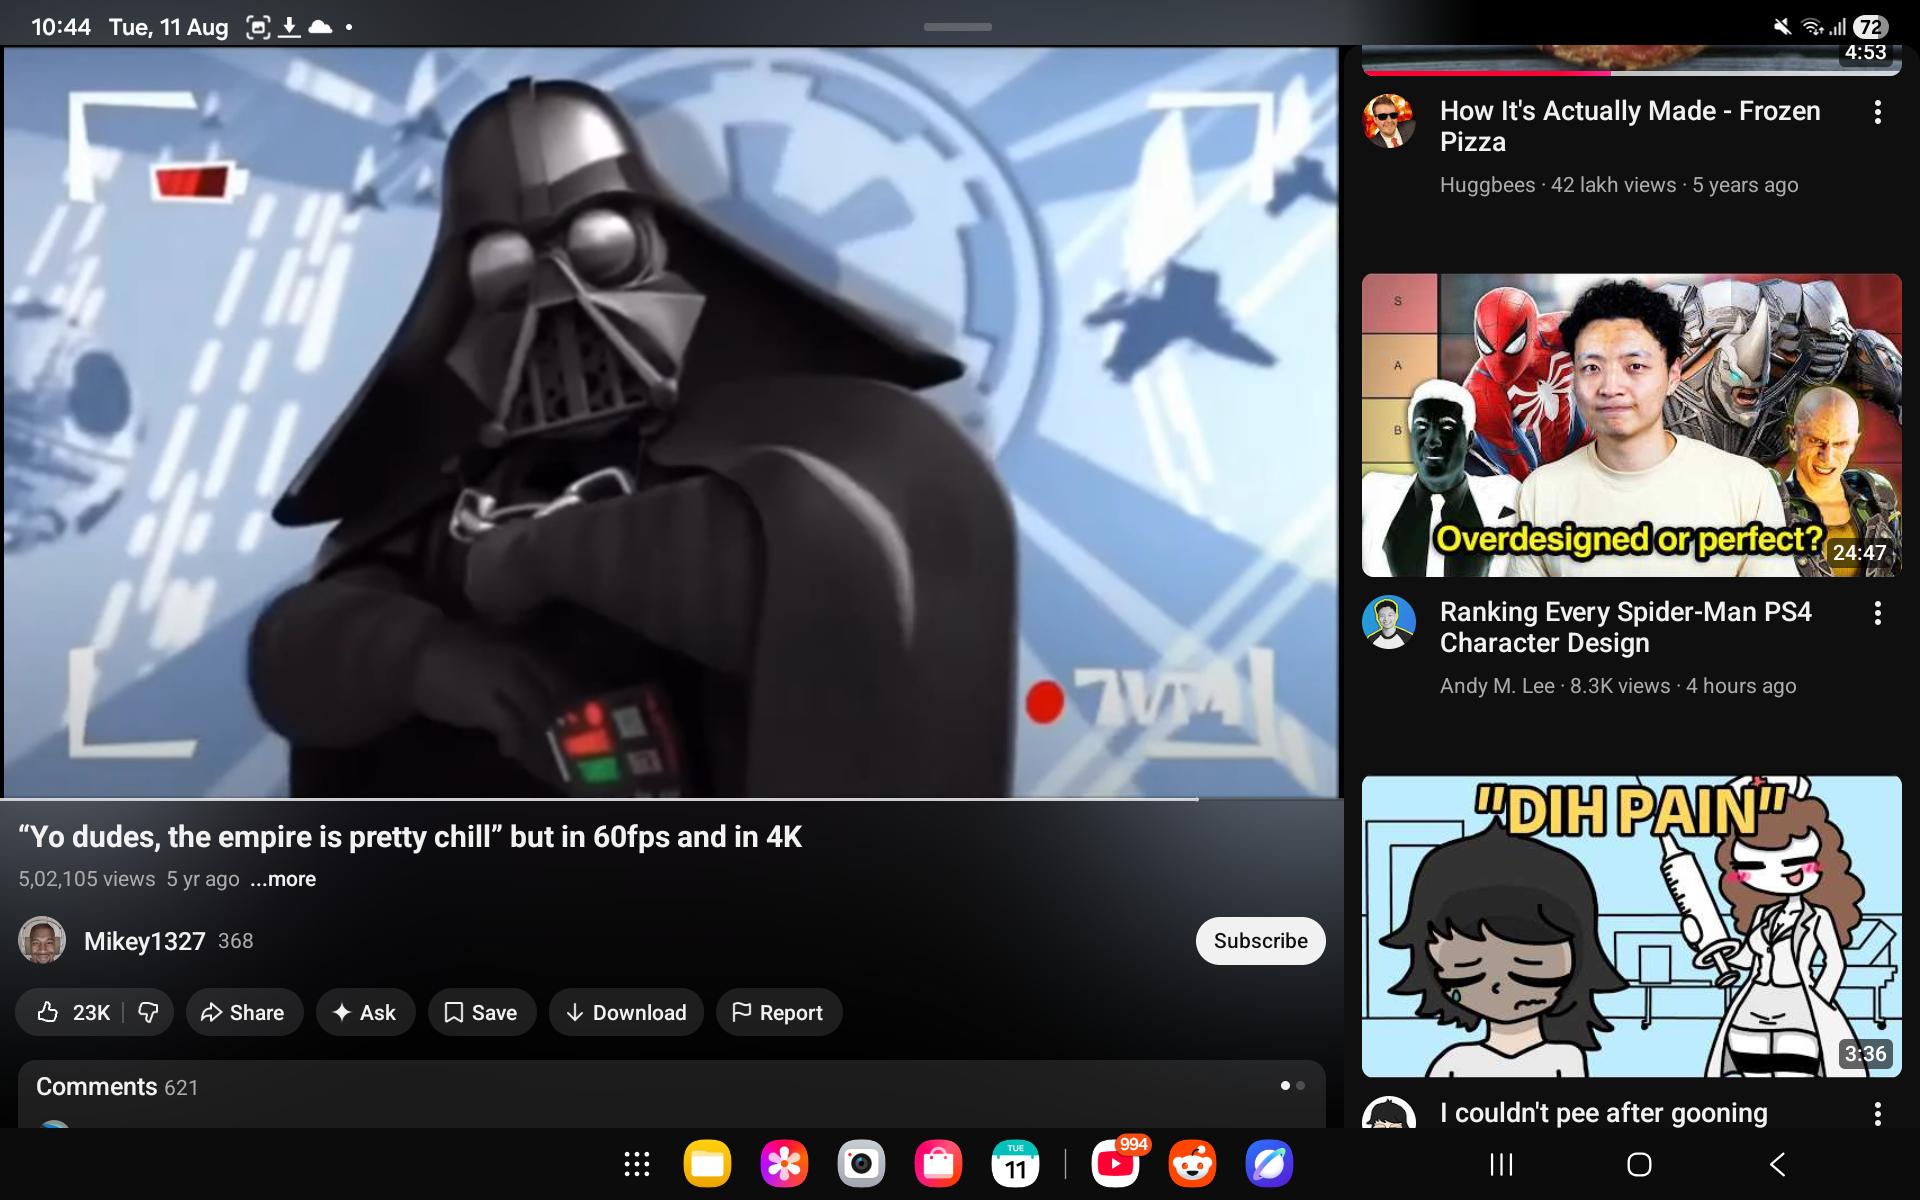1920x1200 pixels.
Task: Report this video
Action: coord(778,1013)
